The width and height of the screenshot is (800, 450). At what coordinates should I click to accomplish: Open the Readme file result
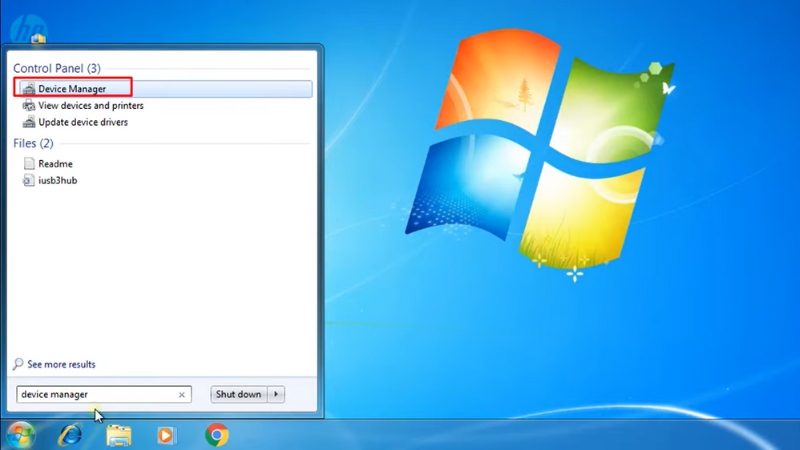point(56,164)
